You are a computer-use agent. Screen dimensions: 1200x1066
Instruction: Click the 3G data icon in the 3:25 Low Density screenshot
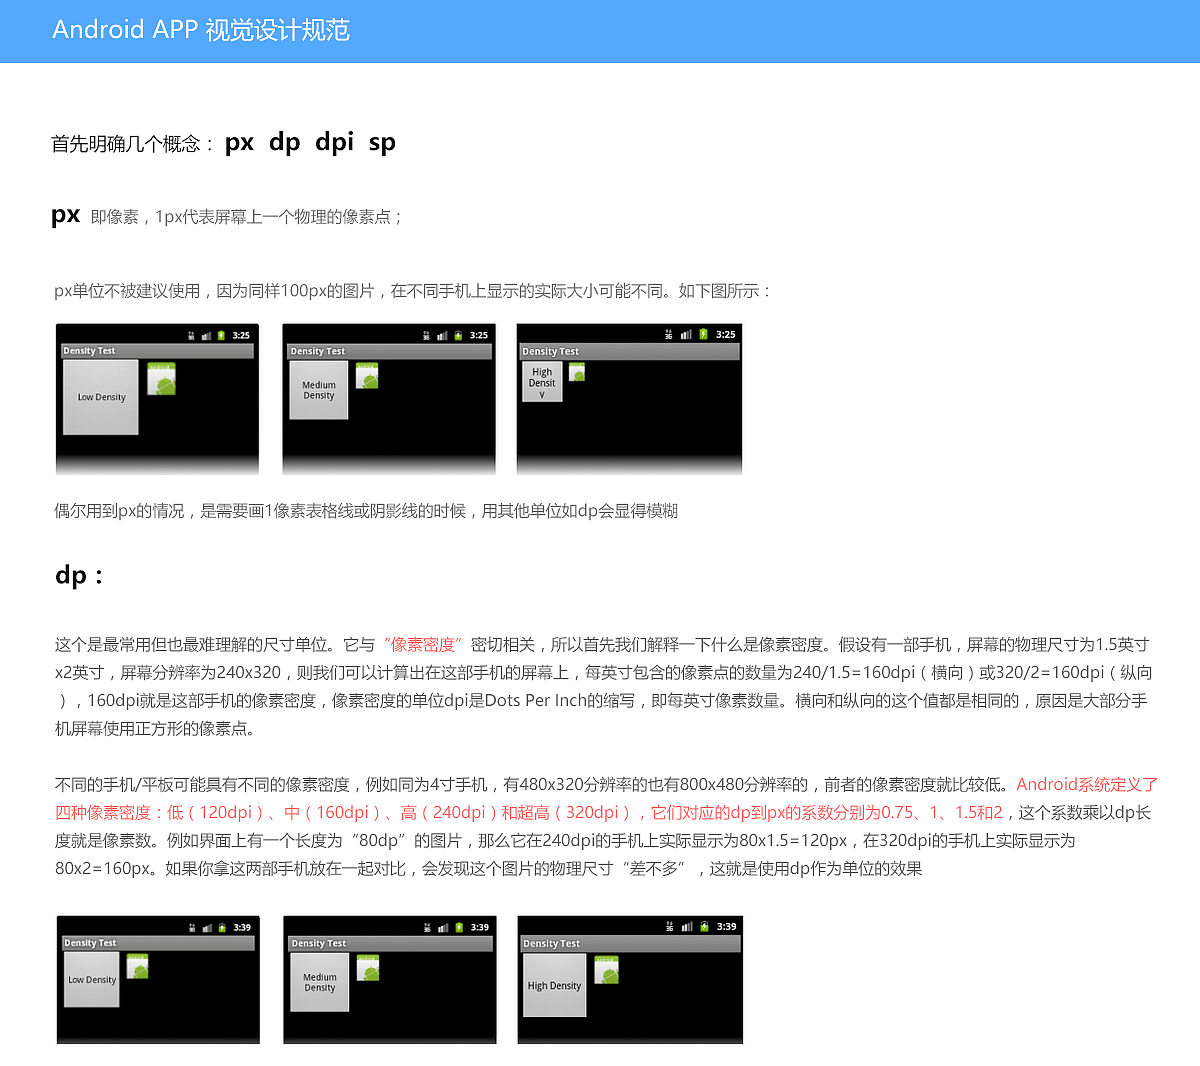(x=191, y=336)
